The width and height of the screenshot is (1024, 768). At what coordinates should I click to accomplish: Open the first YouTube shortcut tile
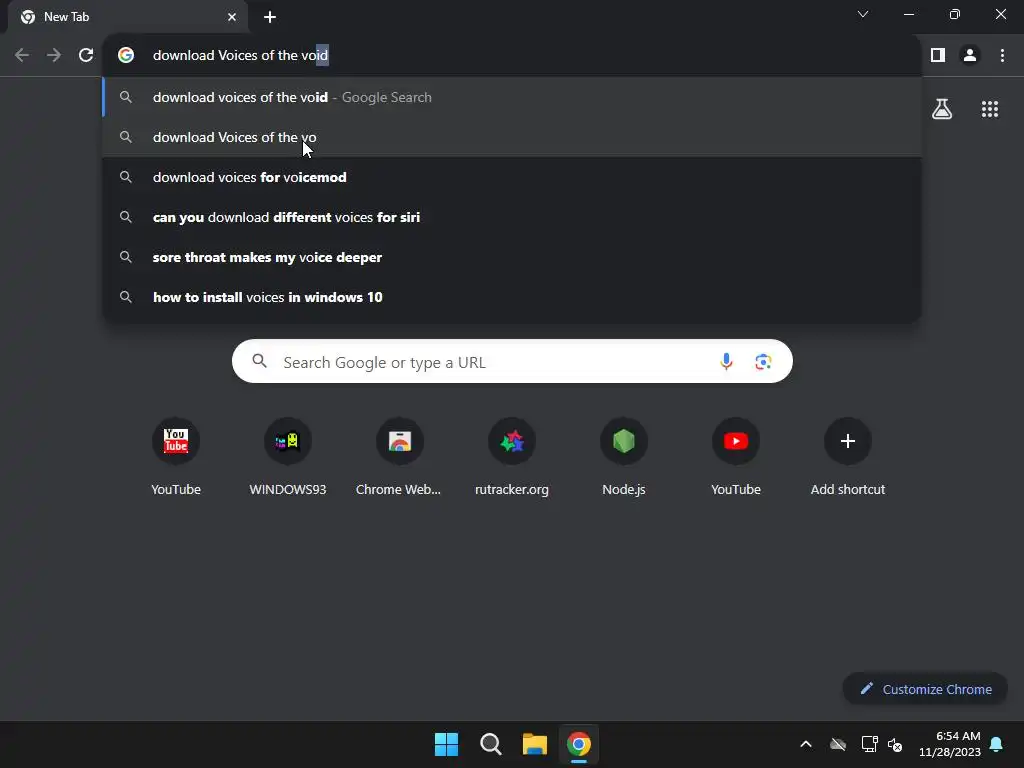click(x=176, y=457)
